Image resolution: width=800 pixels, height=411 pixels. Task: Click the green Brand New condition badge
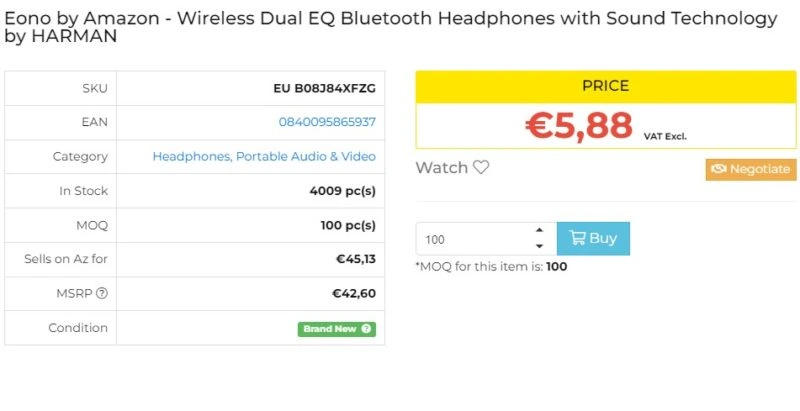click(330, 329)
